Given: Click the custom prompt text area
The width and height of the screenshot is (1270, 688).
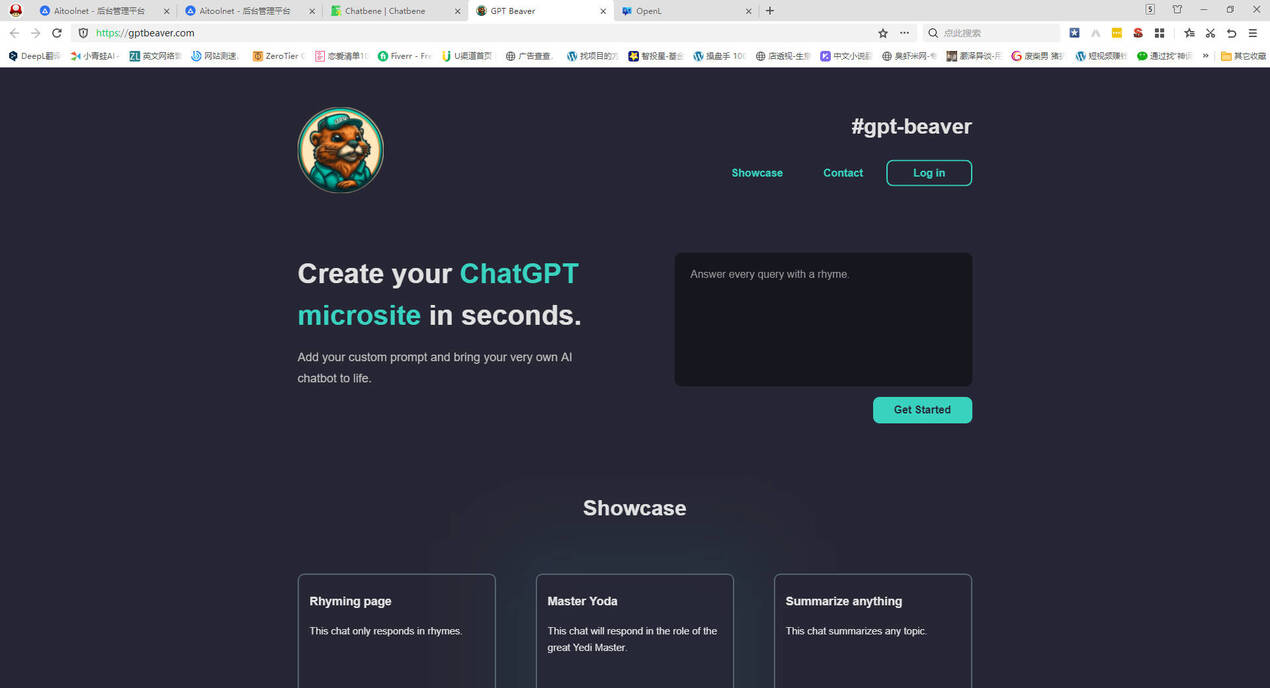Looking at the screenshot, I should [823, 319].
